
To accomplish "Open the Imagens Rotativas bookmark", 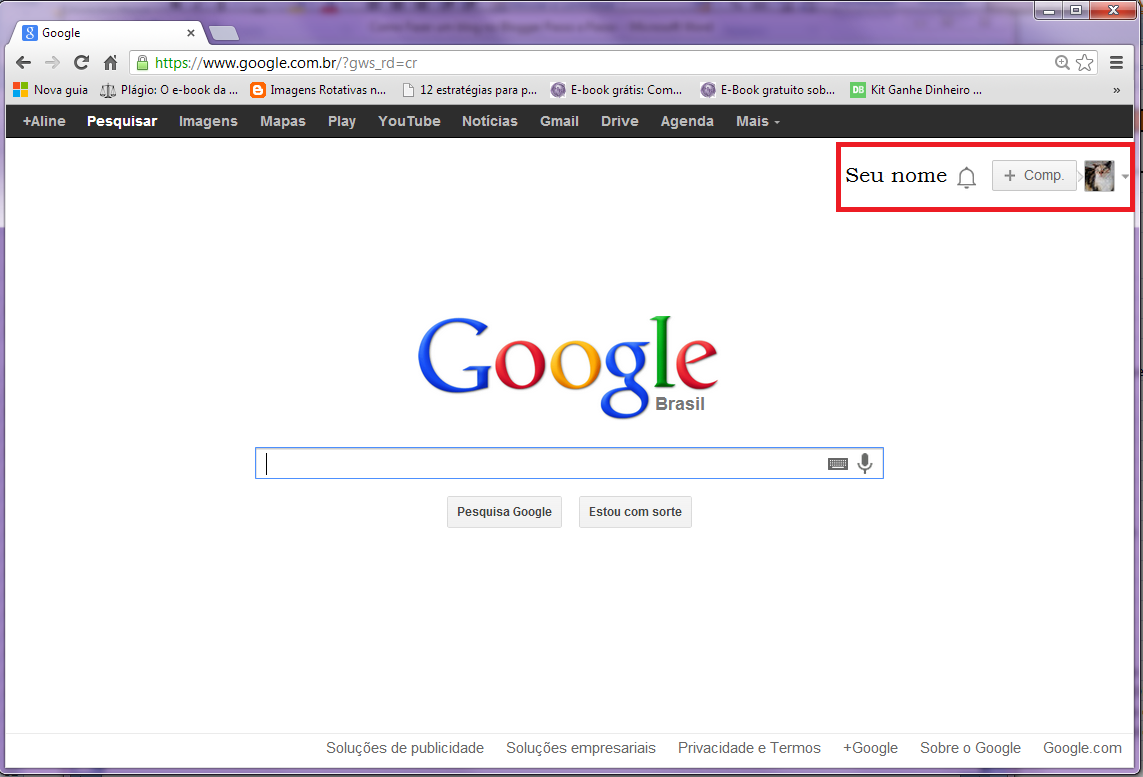I will (x=318, y=90).
